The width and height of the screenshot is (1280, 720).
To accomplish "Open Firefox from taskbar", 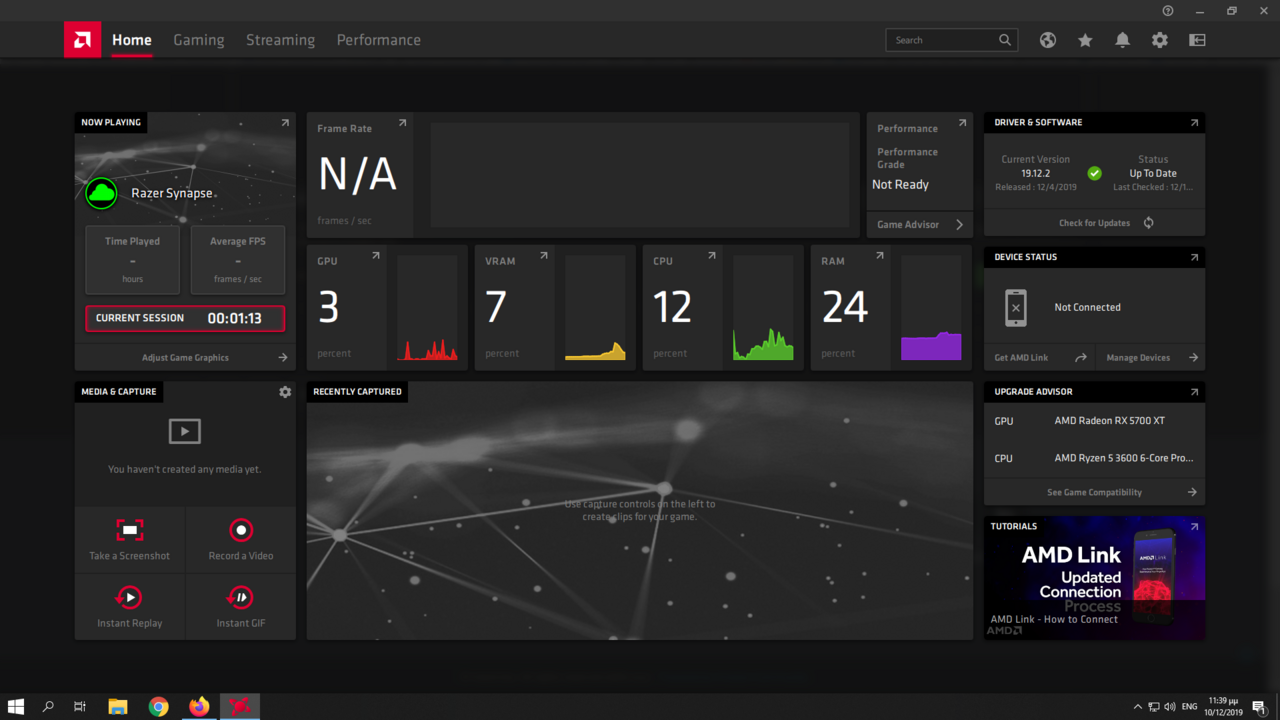I will 199,707.
